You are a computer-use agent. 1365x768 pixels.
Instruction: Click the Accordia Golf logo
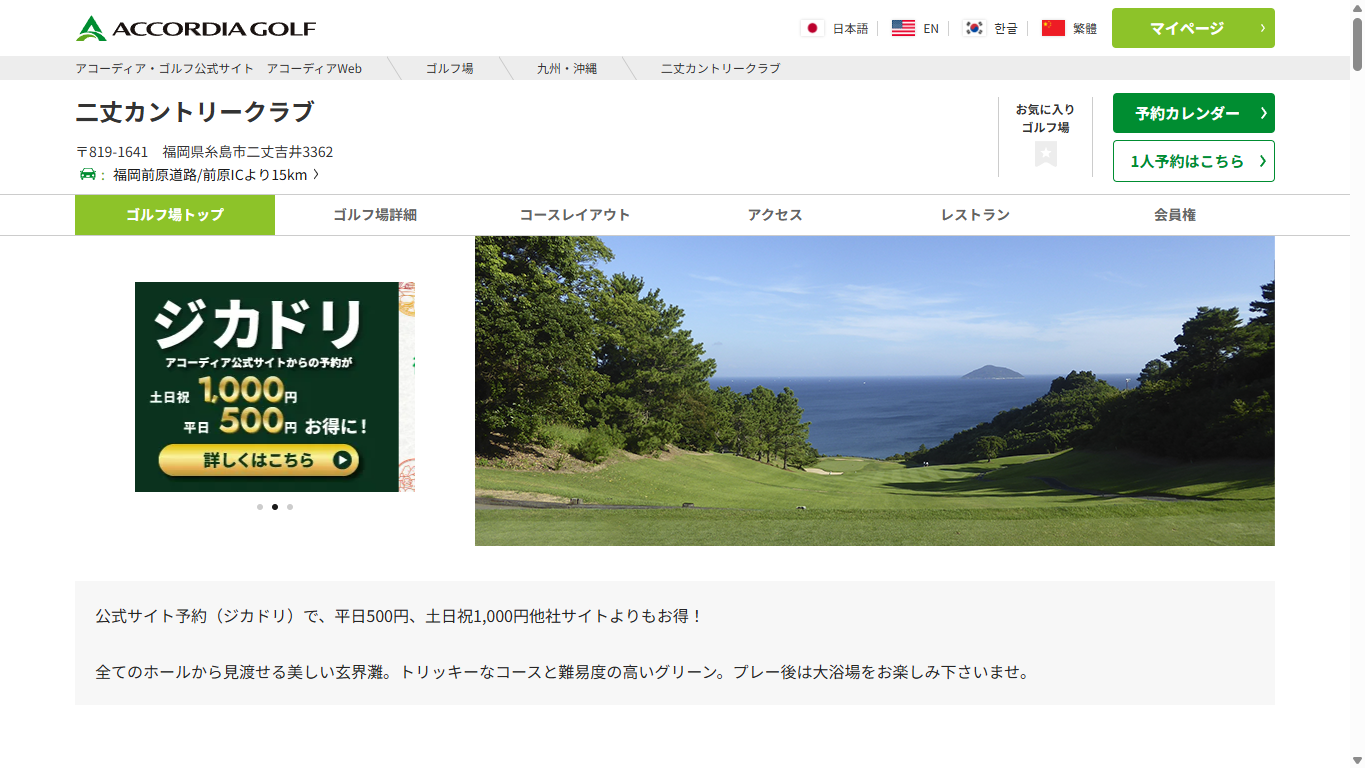click(x=196, y=28)
